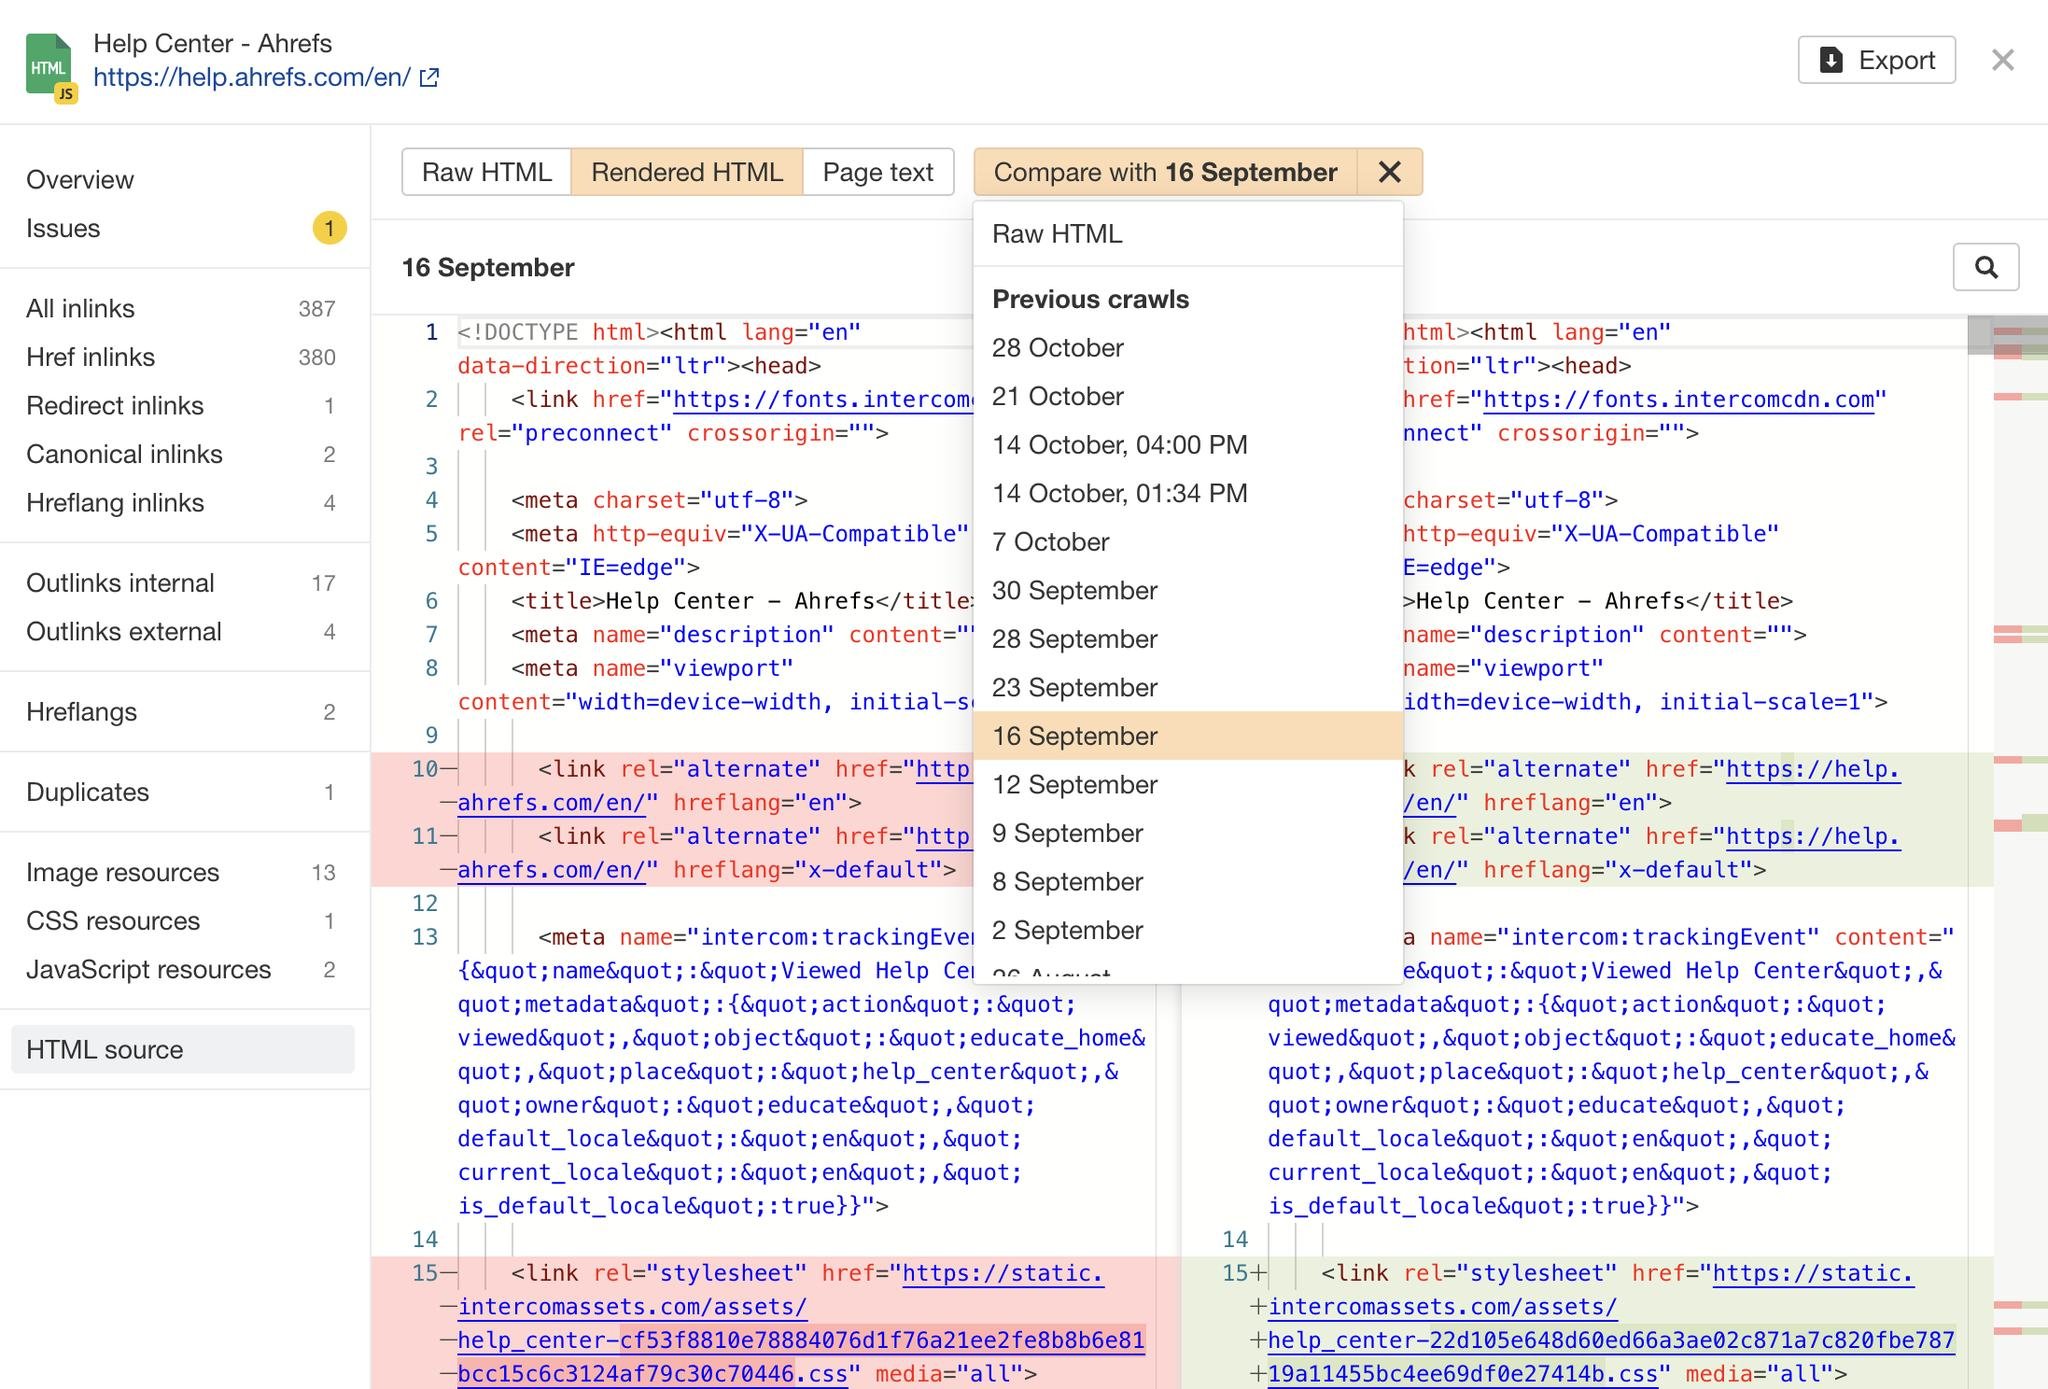Pick 2 September crawl from the list
The width and height of the screenshot is (2048, 1389).
[x=1066, y=930]
